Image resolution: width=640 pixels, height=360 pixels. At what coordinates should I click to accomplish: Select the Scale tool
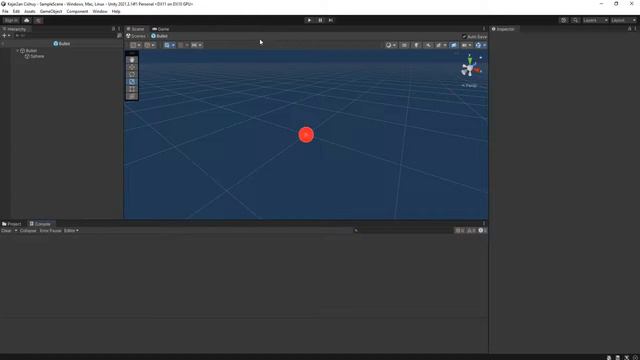click(x=132, y=82)
